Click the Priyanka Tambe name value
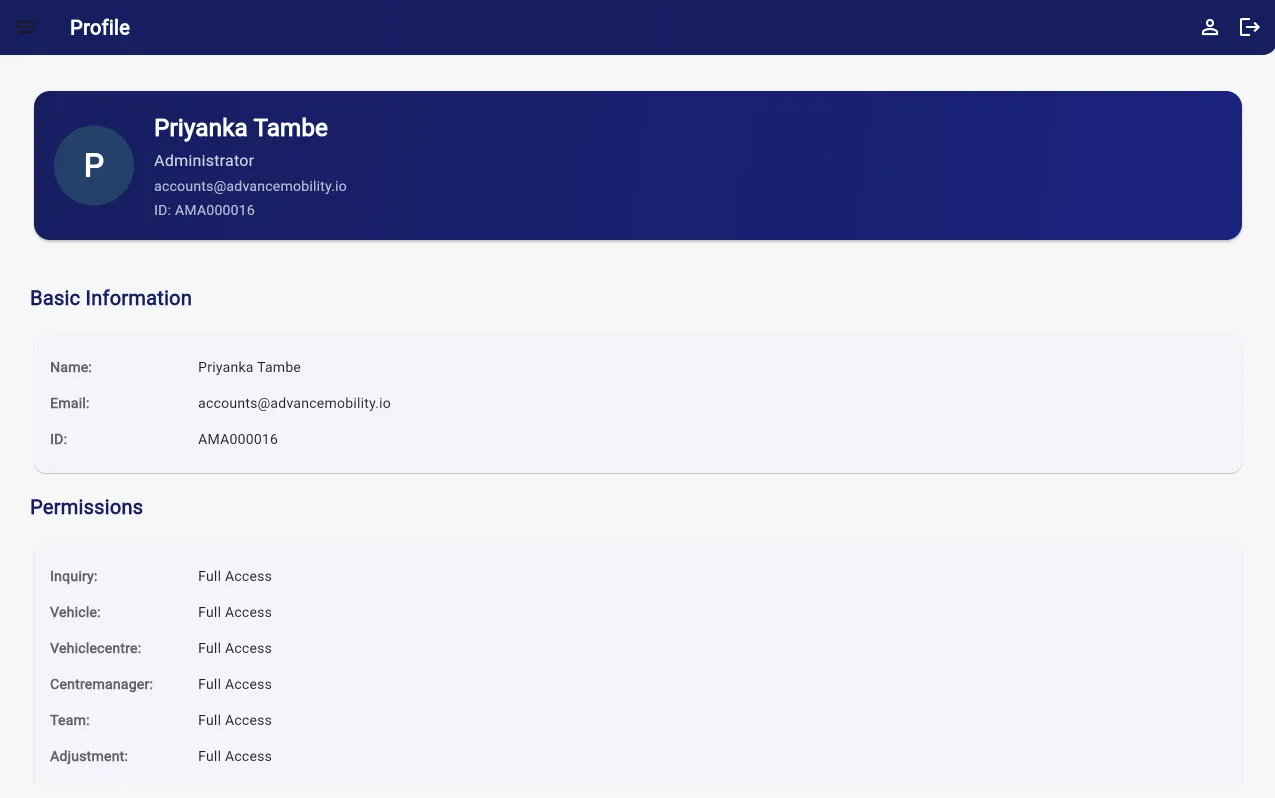The image size is (1275, 798). 249,367
